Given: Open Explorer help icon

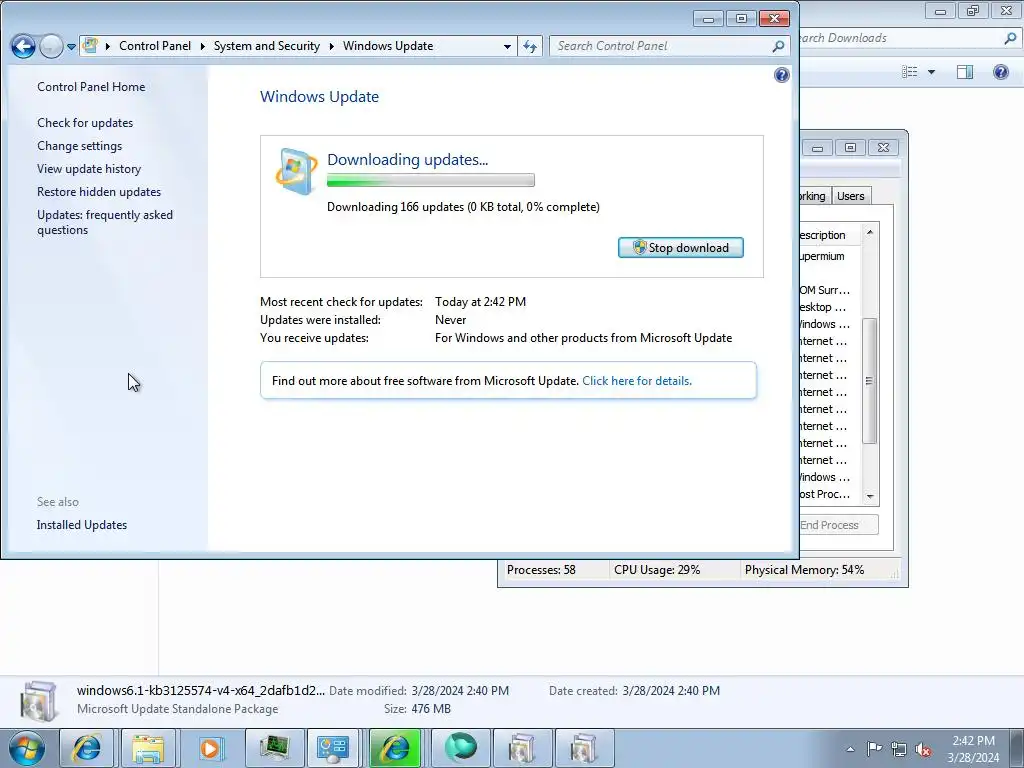Looking at the screenshot, I should pyautogui.click(x=1000, y=72).
